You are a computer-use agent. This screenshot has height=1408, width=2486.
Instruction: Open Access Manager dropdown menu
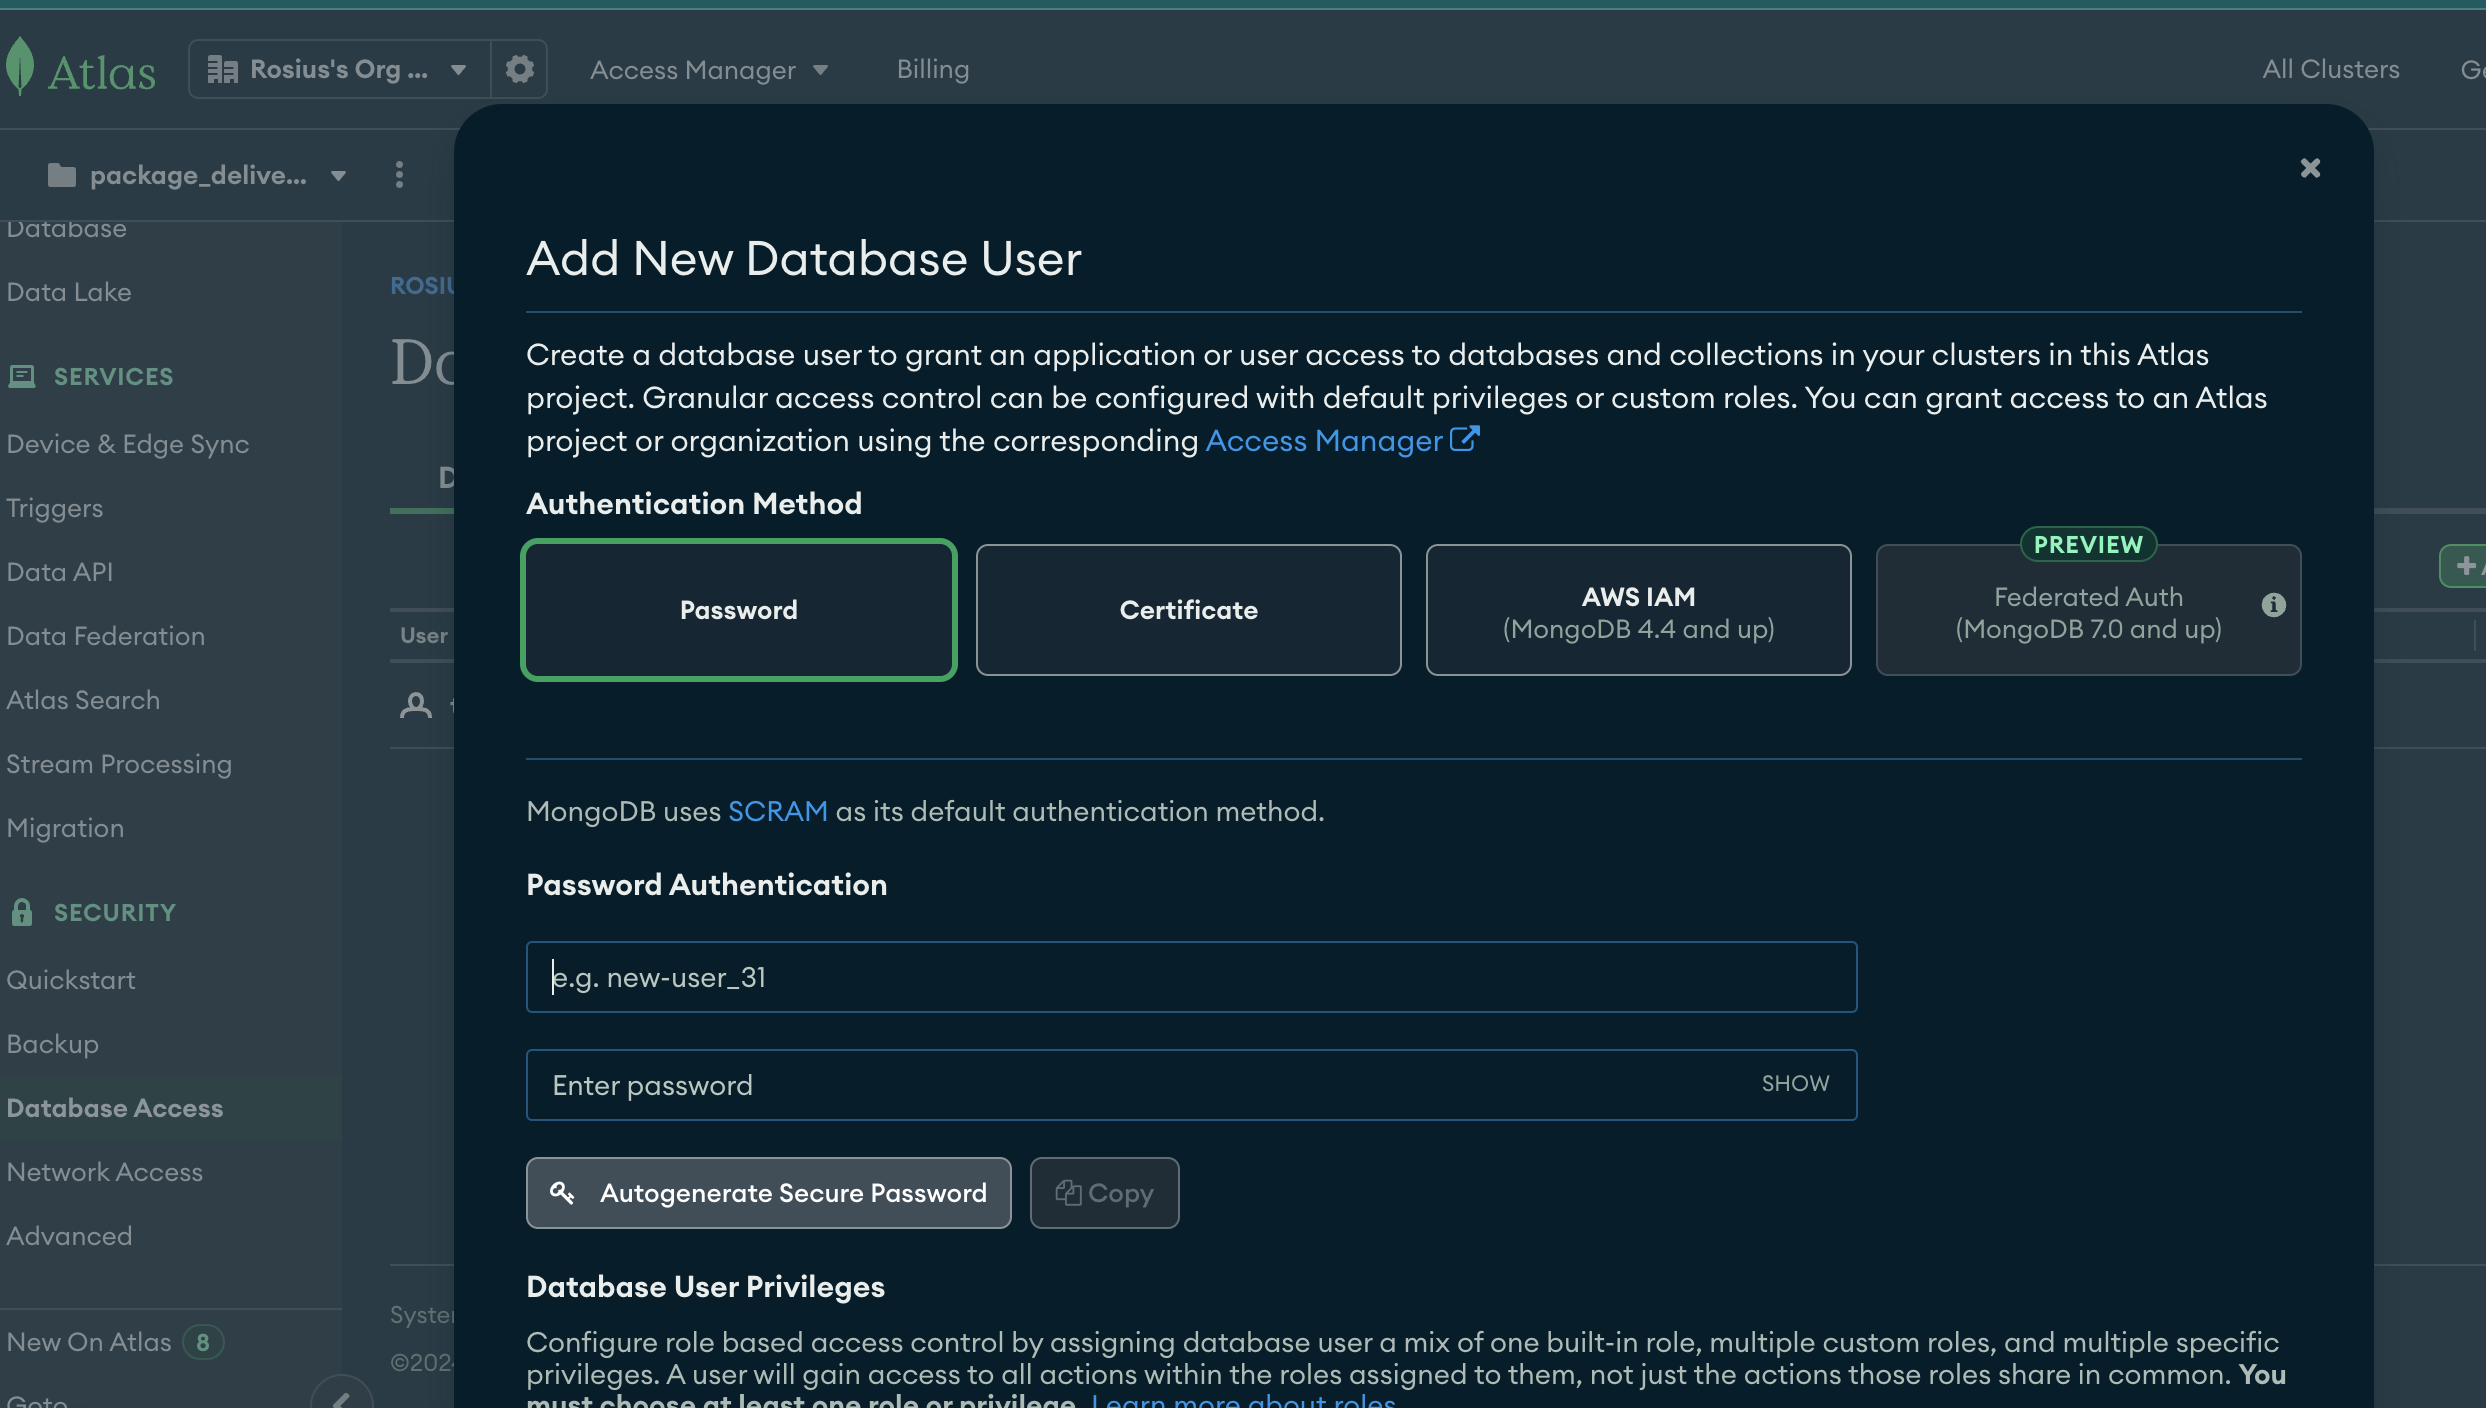pos(708,70)
